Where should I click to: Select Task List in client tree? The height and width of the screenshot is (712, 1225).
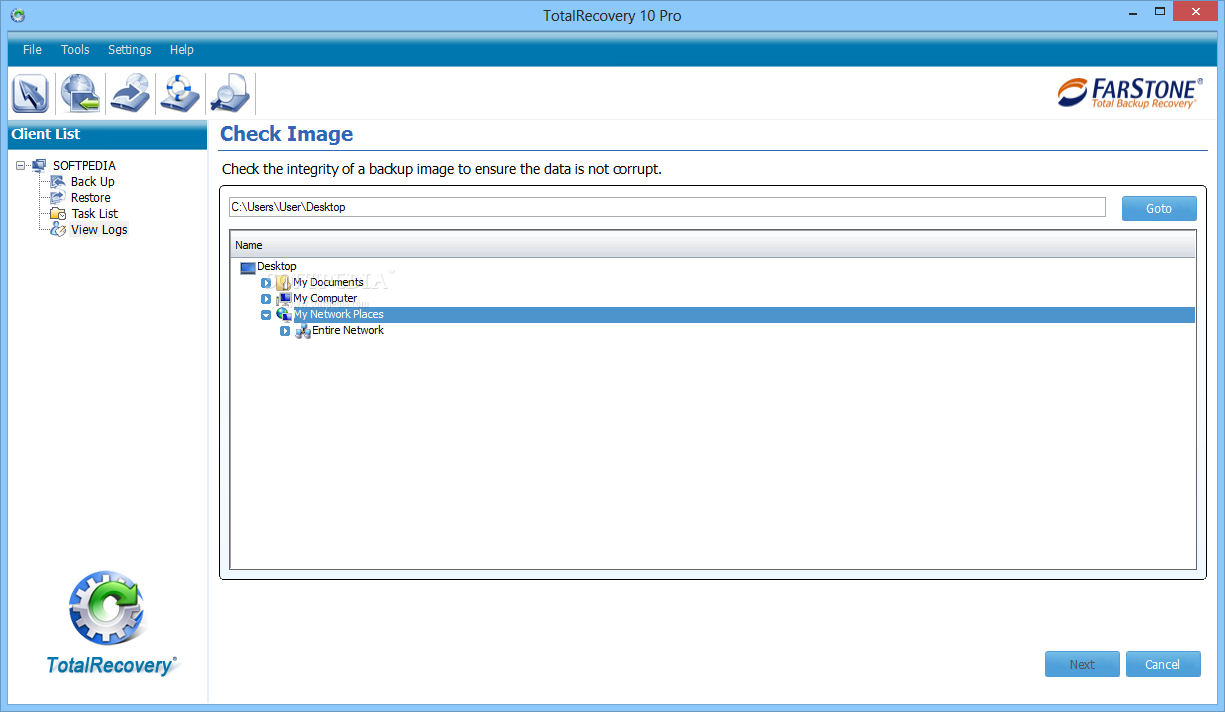pos(95,213)
